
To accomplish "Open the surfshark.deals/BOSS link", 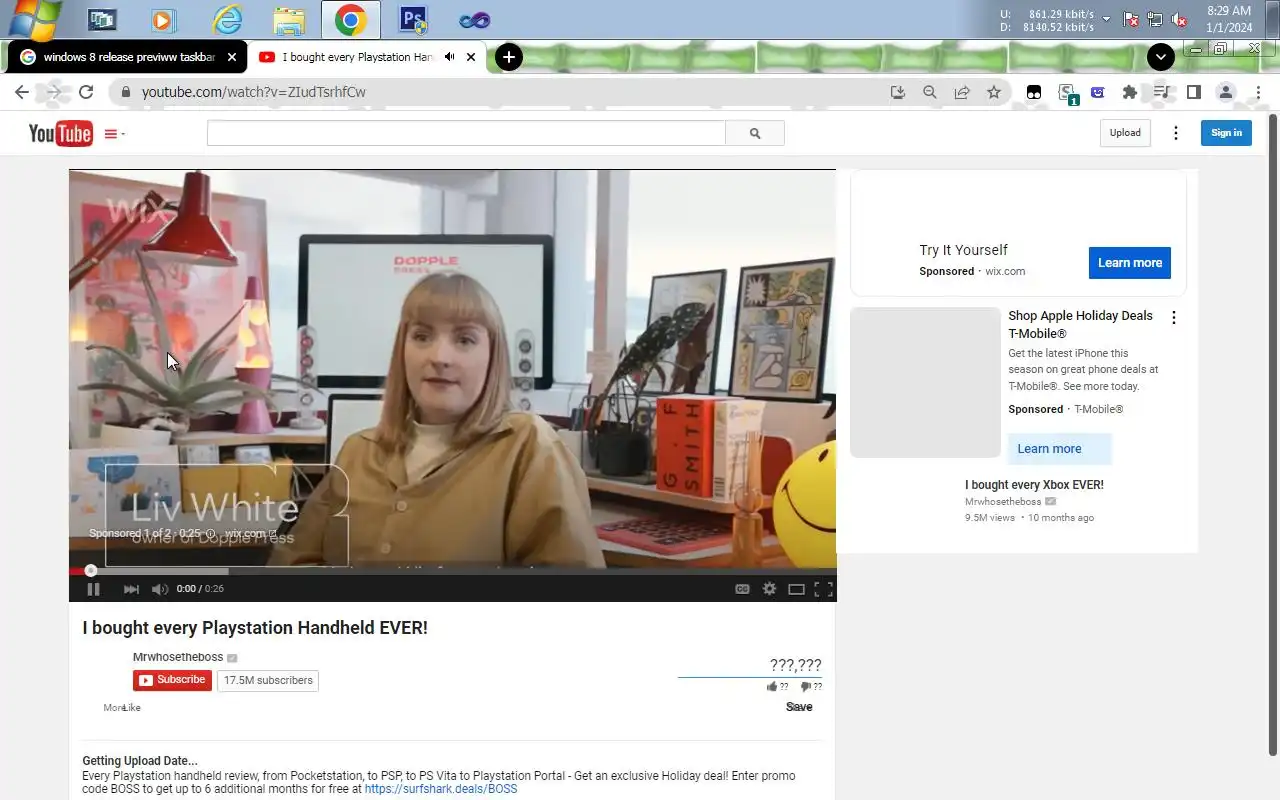I will (x=441, y=789).
